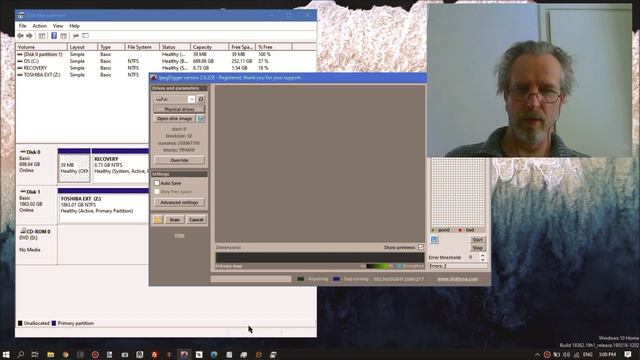Show hidden icons in the system tray
The height and width of the screenshot is (360, 640).
[x=538, y=354]
